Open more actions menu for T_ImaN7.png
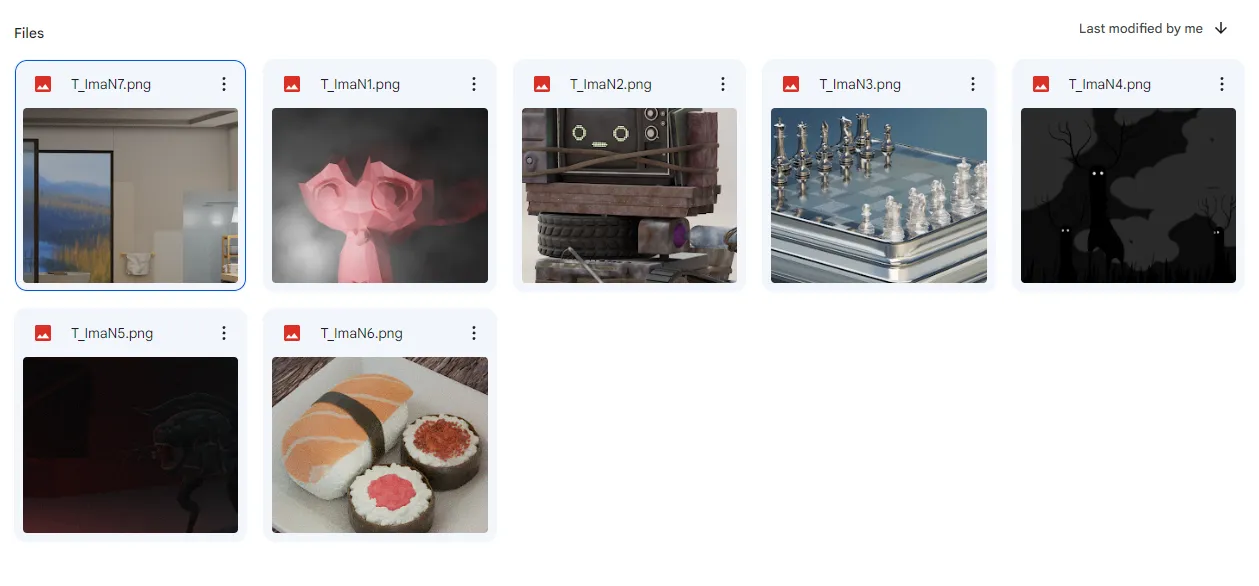 click(224, 84)
